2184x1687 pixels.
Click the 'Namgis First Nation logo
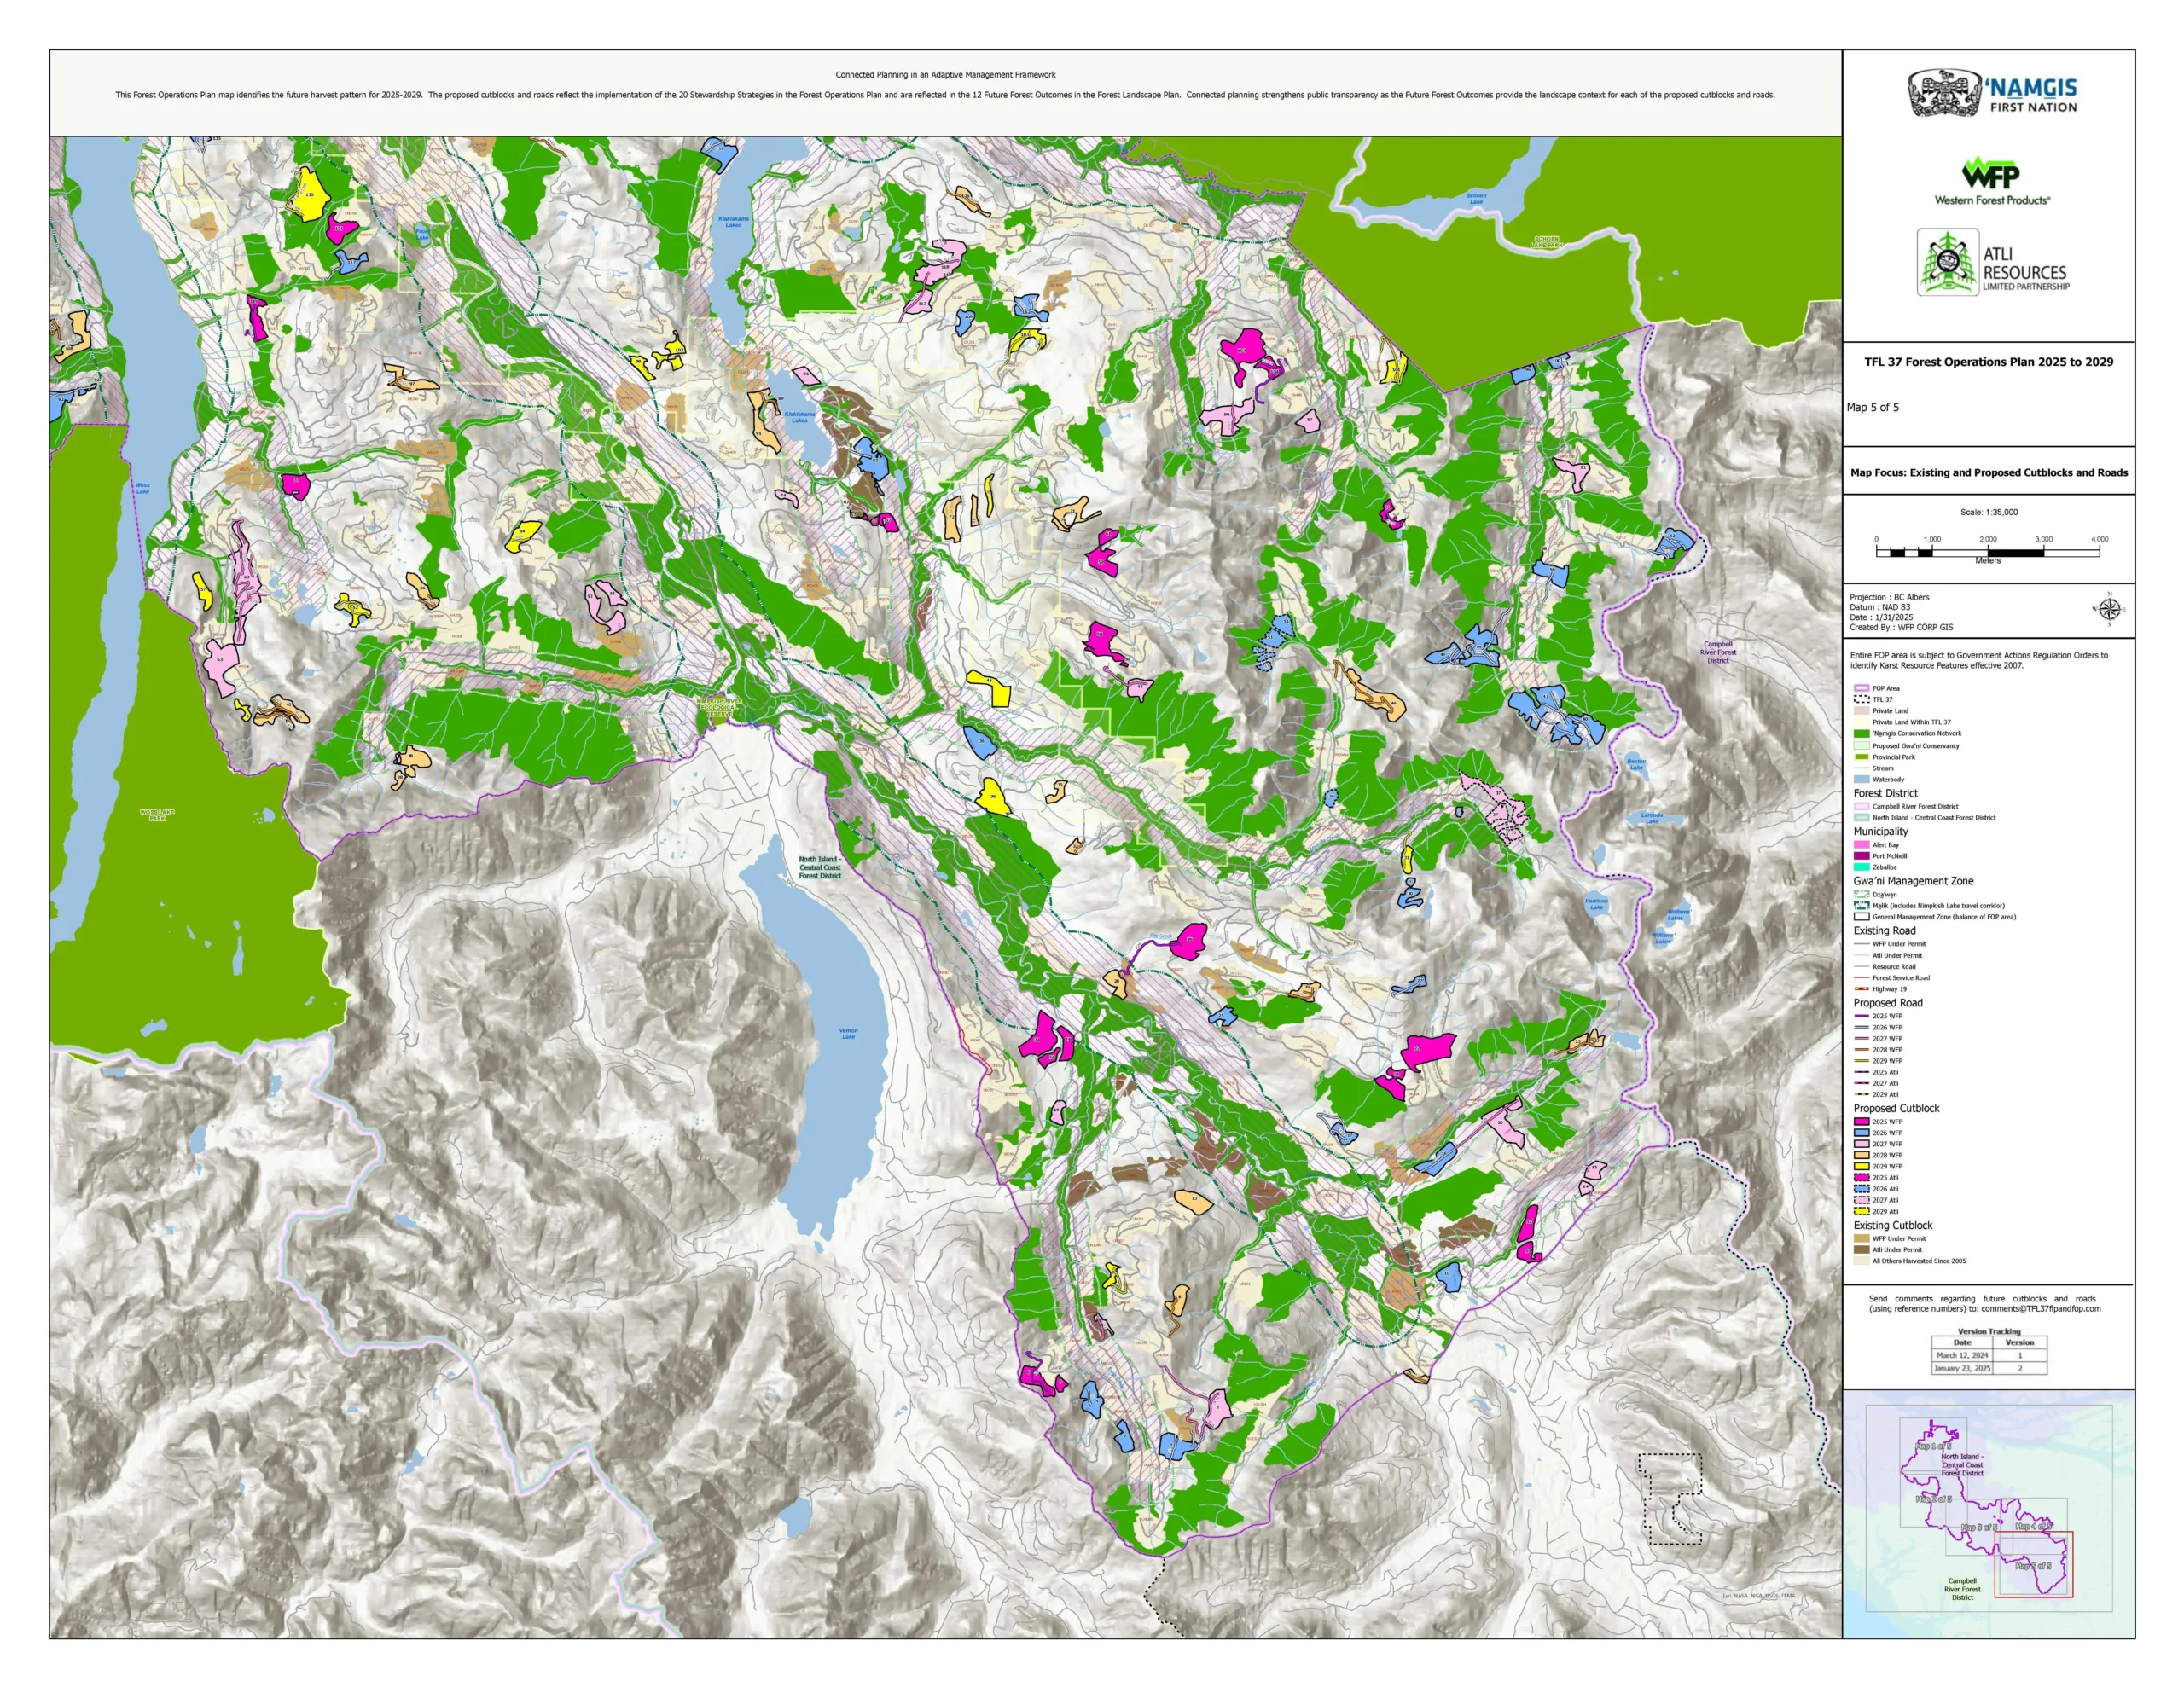click(1992, 93)
